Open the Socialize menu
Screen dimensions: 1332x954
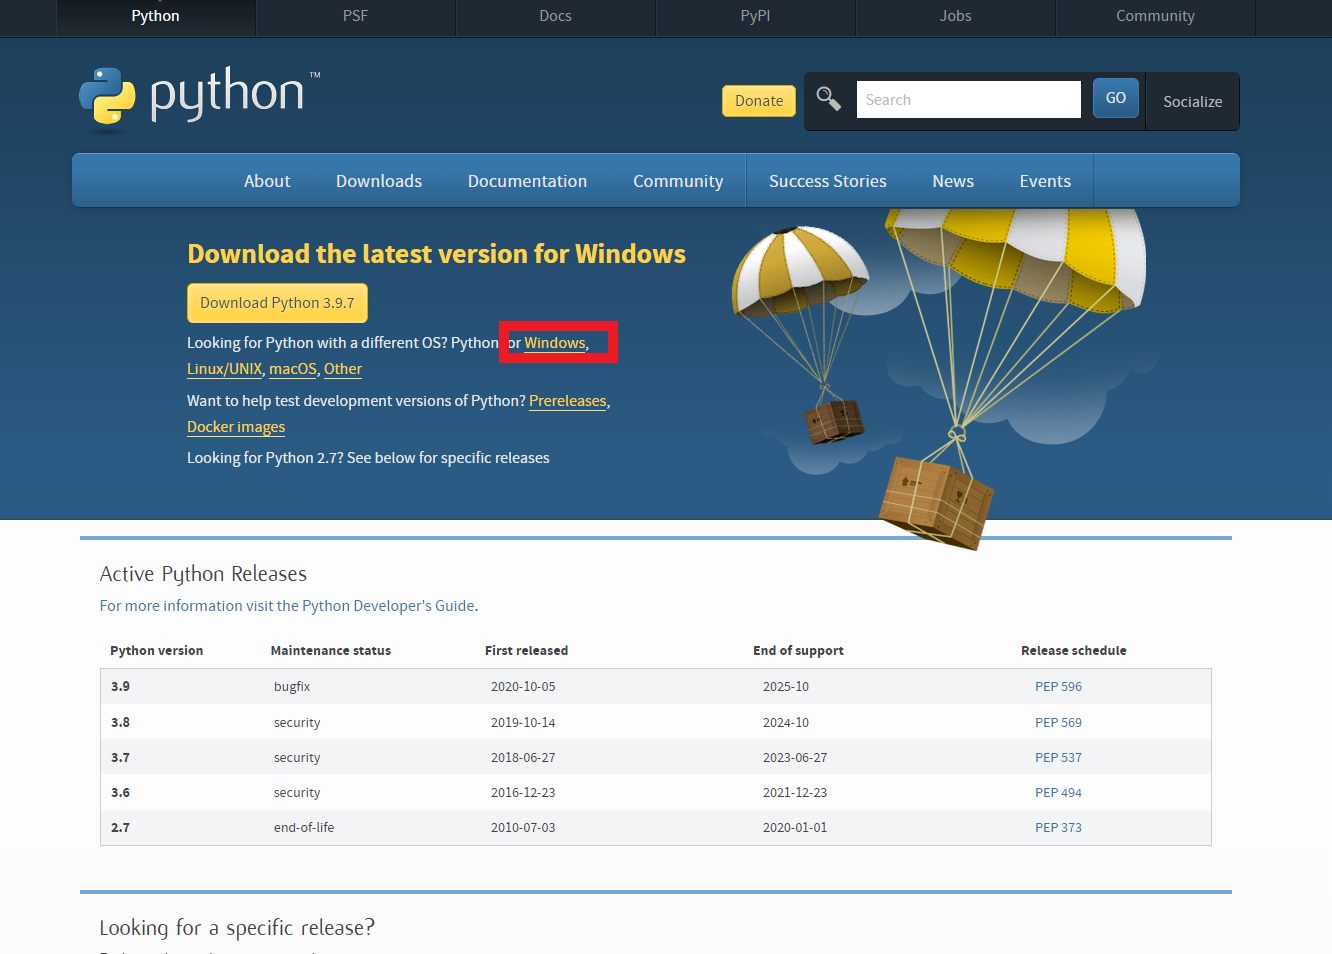[x=1192, y=101]
